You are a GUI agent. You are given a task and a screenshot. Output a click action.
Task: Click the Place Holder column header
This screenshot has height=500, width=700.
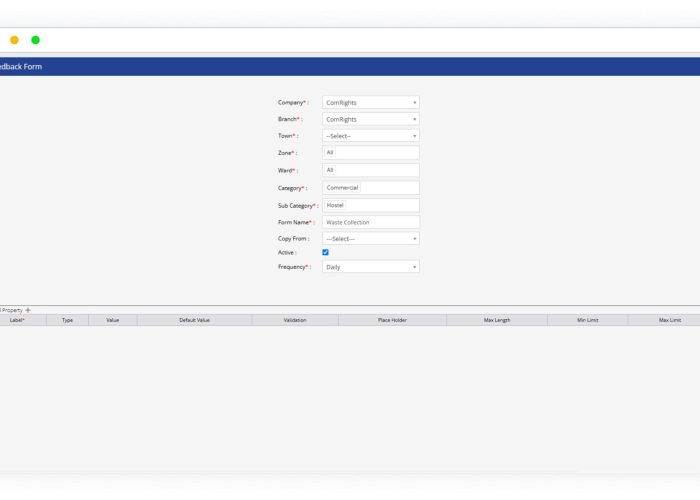click(392, 320)
